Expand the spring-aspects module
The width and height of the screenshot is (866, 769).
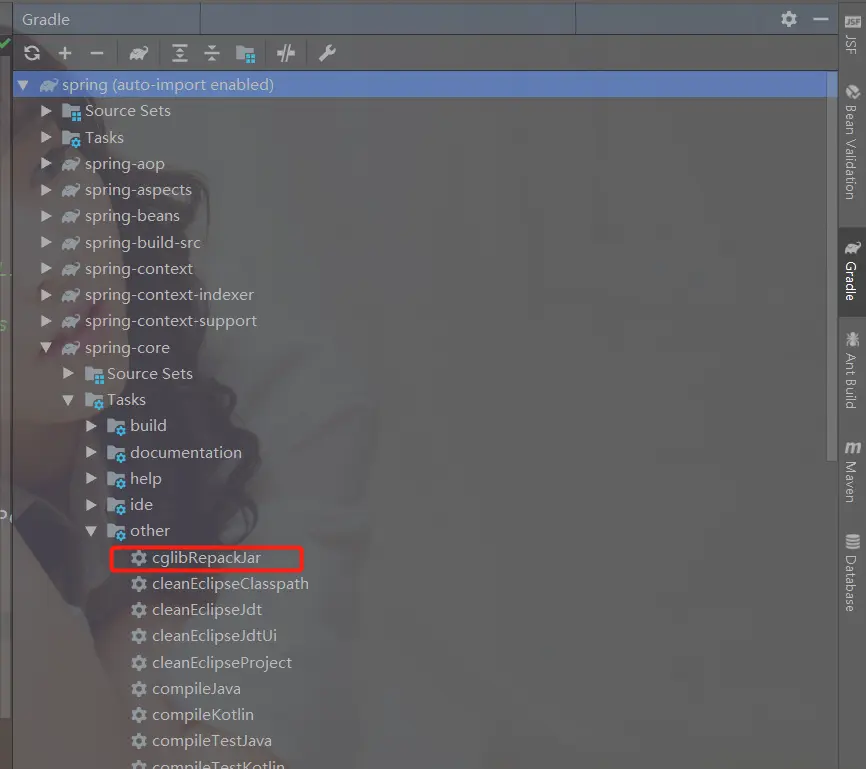click(x=46, y=190)
